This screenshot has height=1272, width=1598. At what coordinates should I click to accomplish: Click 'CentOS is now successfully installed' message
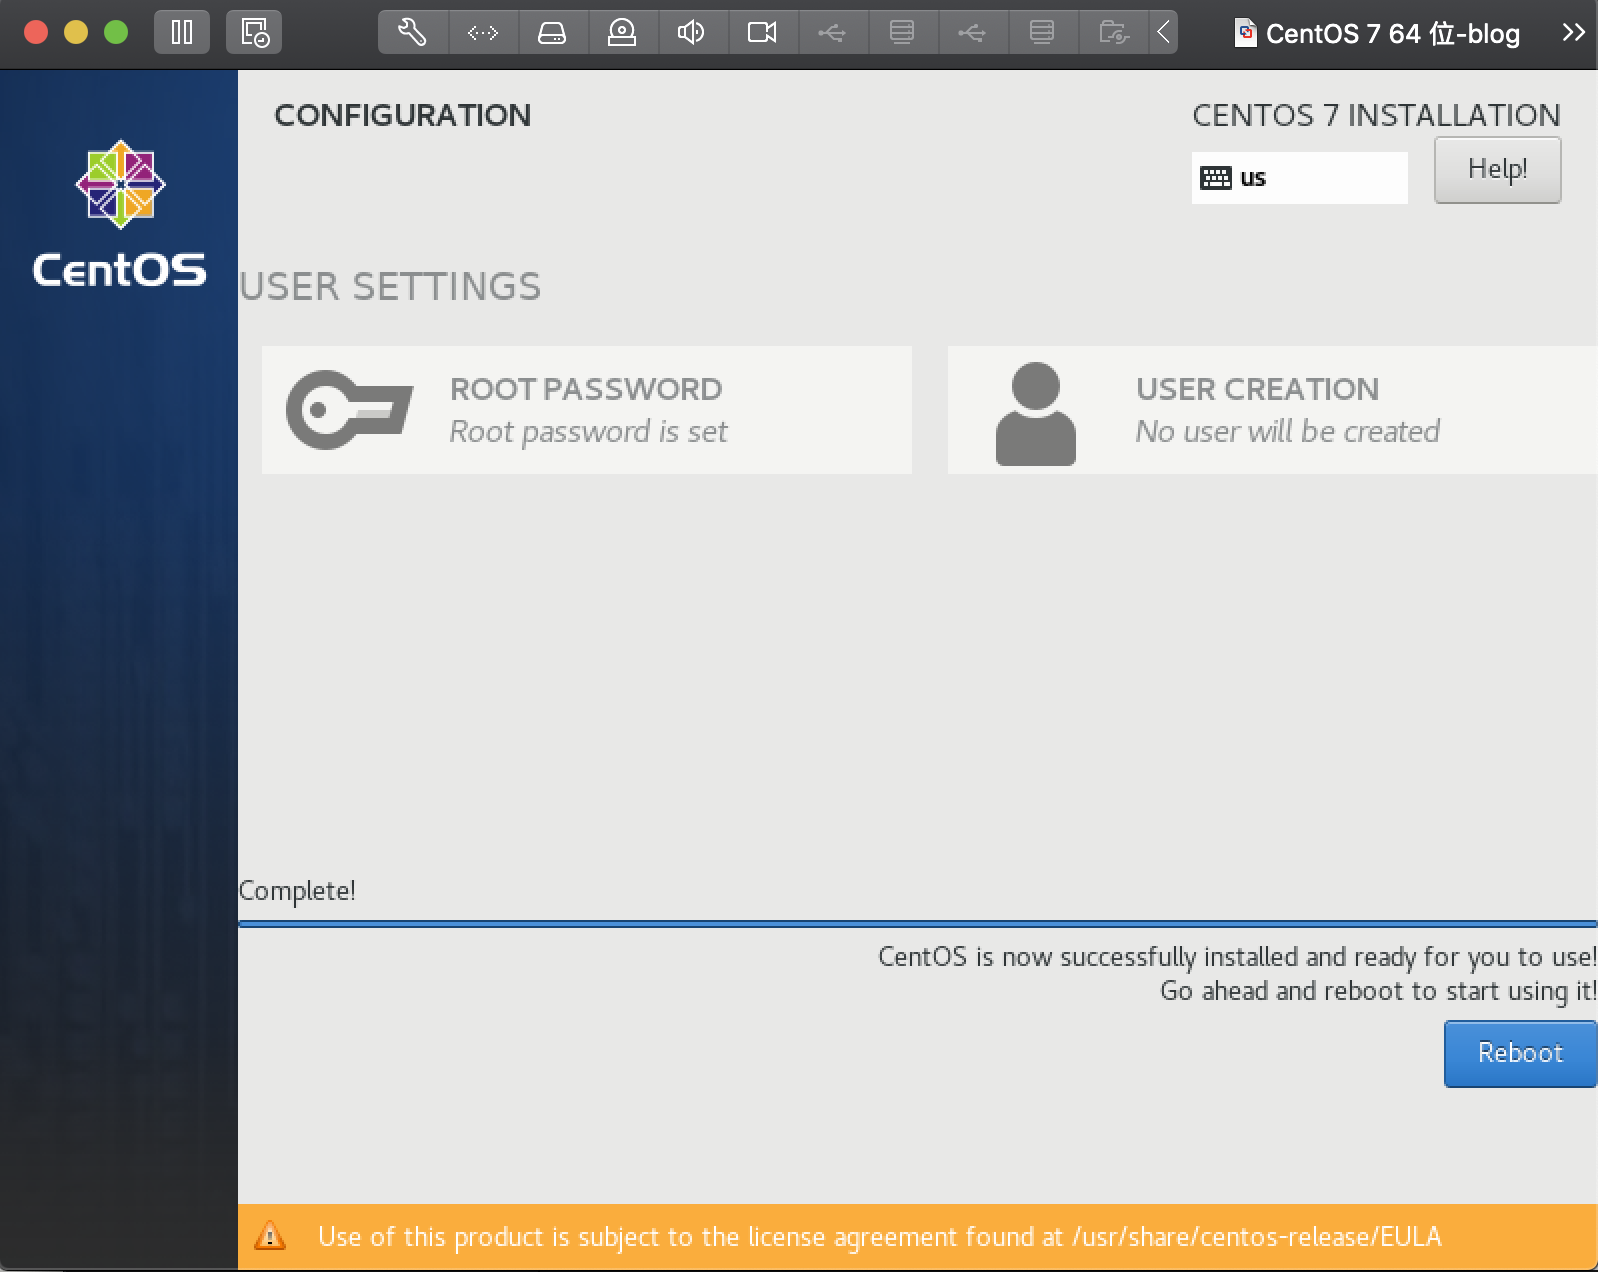1237,957
